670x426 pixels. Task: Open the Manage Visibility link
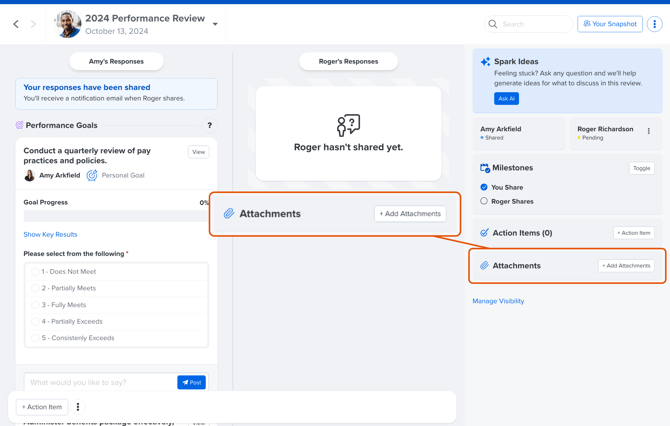(x=498, y=301)
